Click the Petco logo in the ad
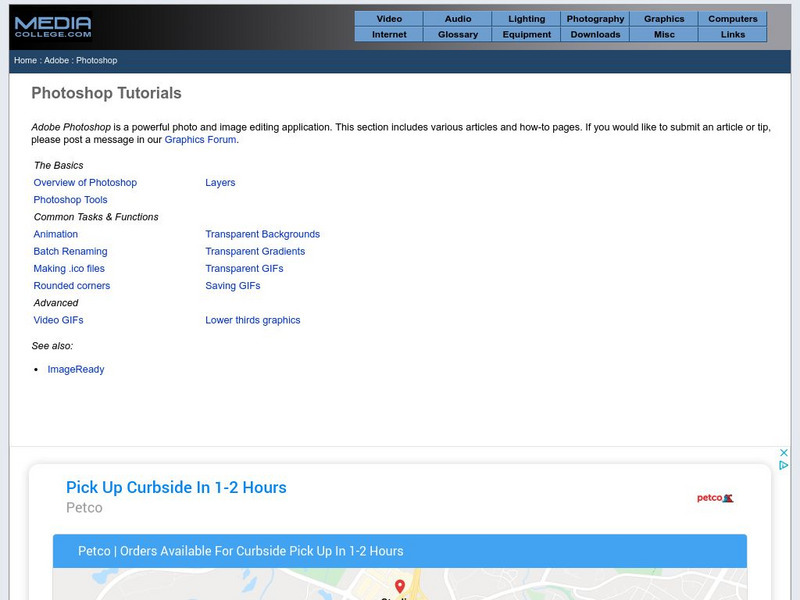The height and width of the screenshot is (600, 800). (715, 497)
